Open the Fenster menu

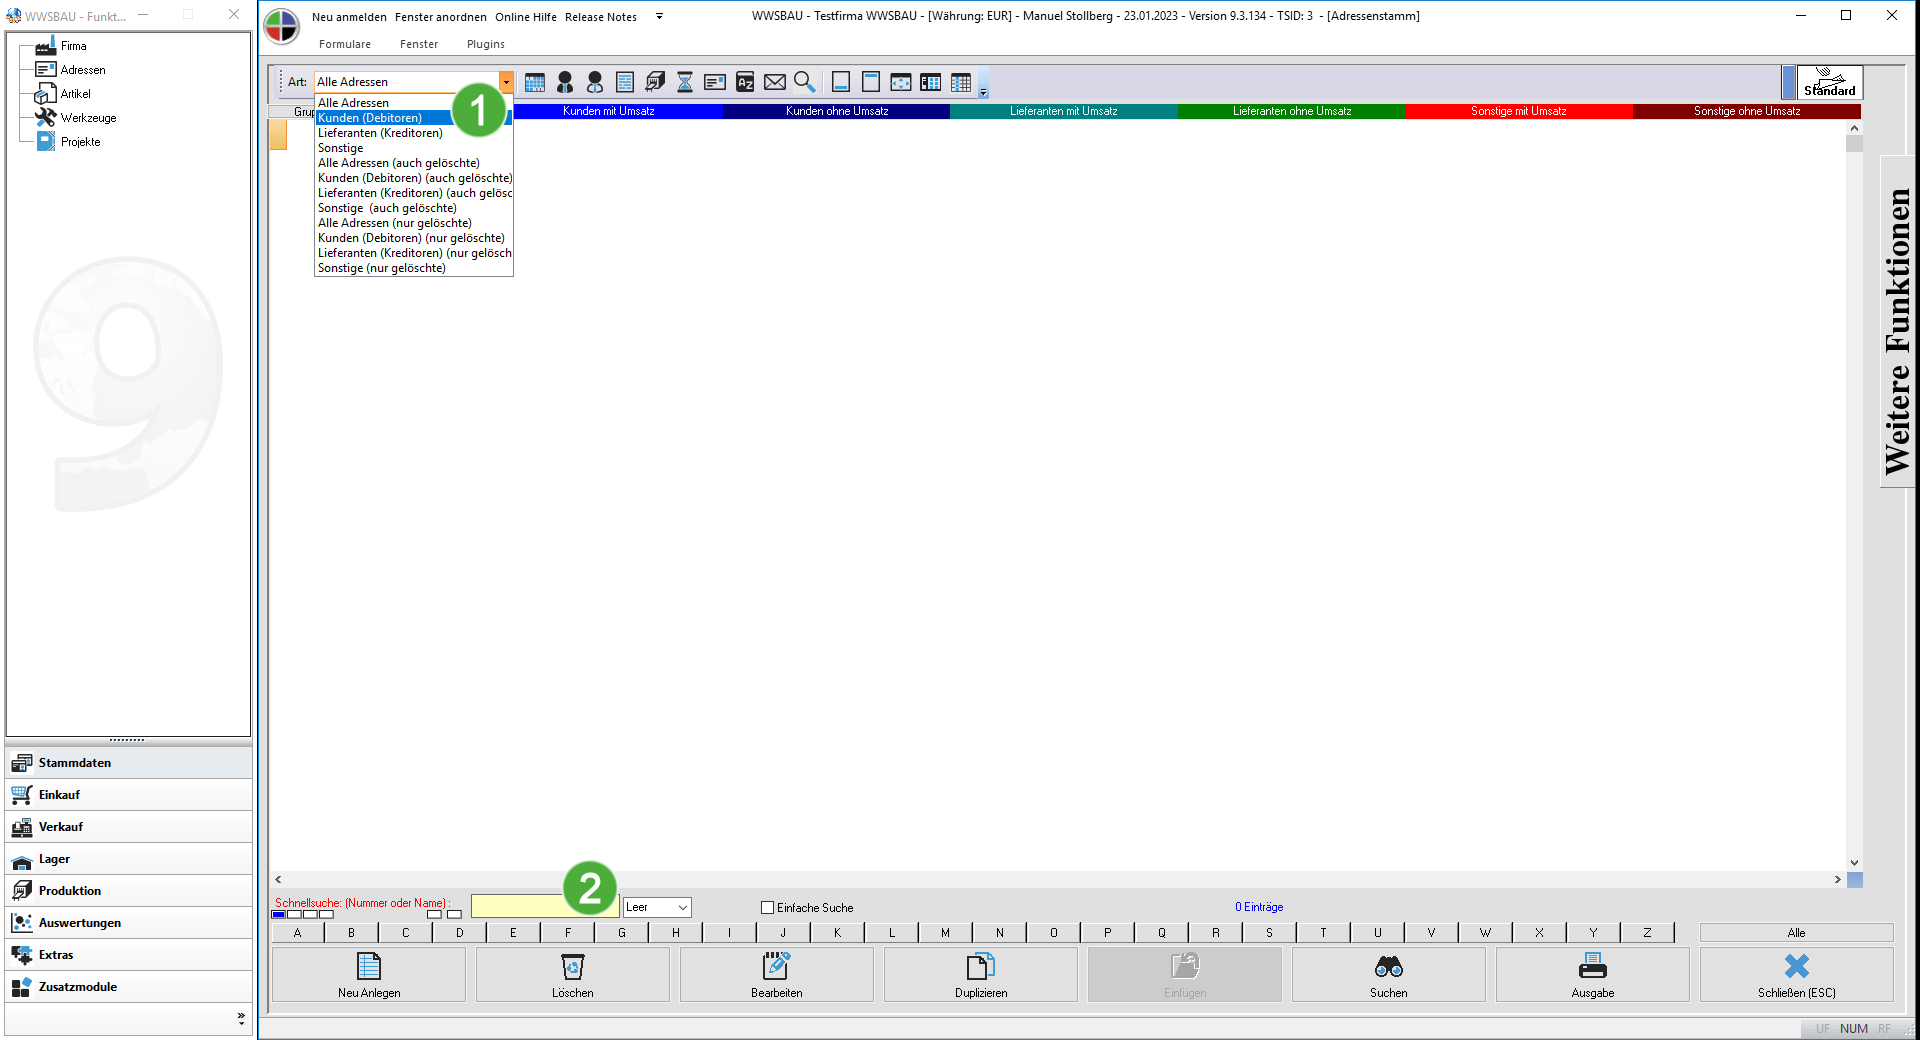[419, 44]
